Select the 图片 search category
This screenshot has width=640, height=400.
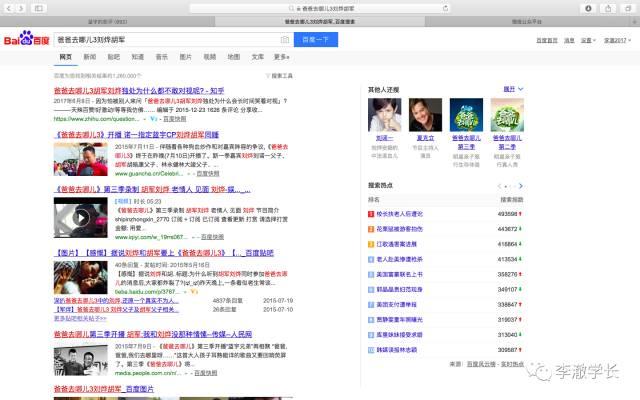click(x=186, y=57)
